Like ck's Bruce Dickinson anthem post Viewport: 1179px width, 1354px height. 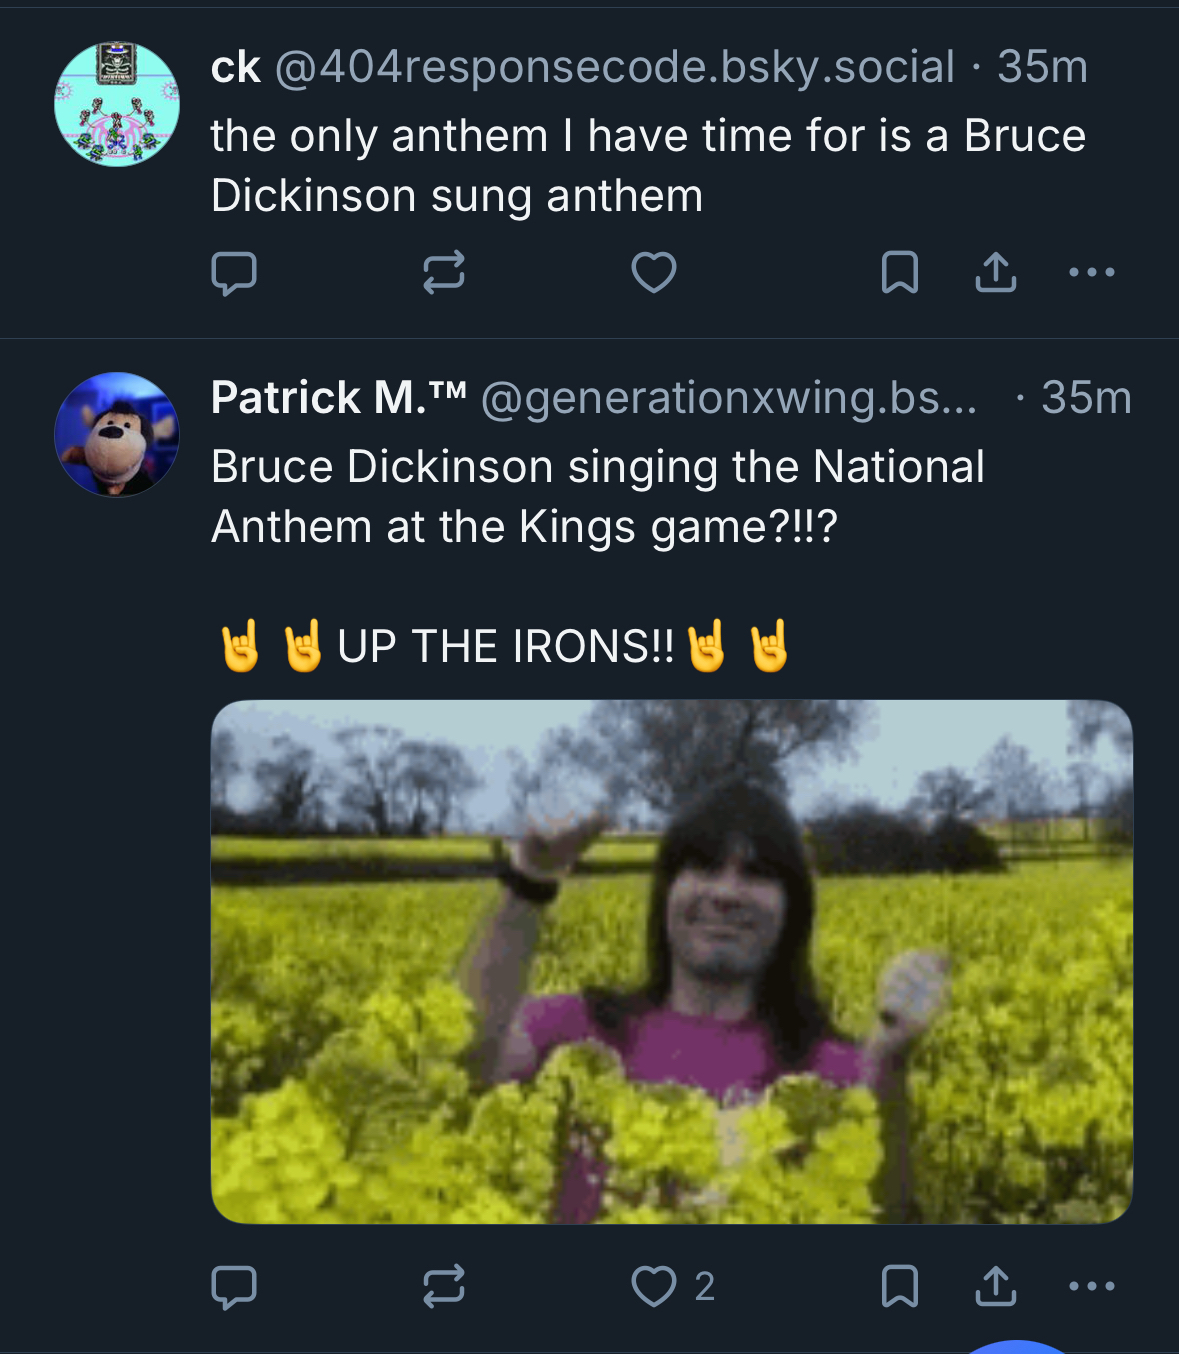tap(654, 272)
